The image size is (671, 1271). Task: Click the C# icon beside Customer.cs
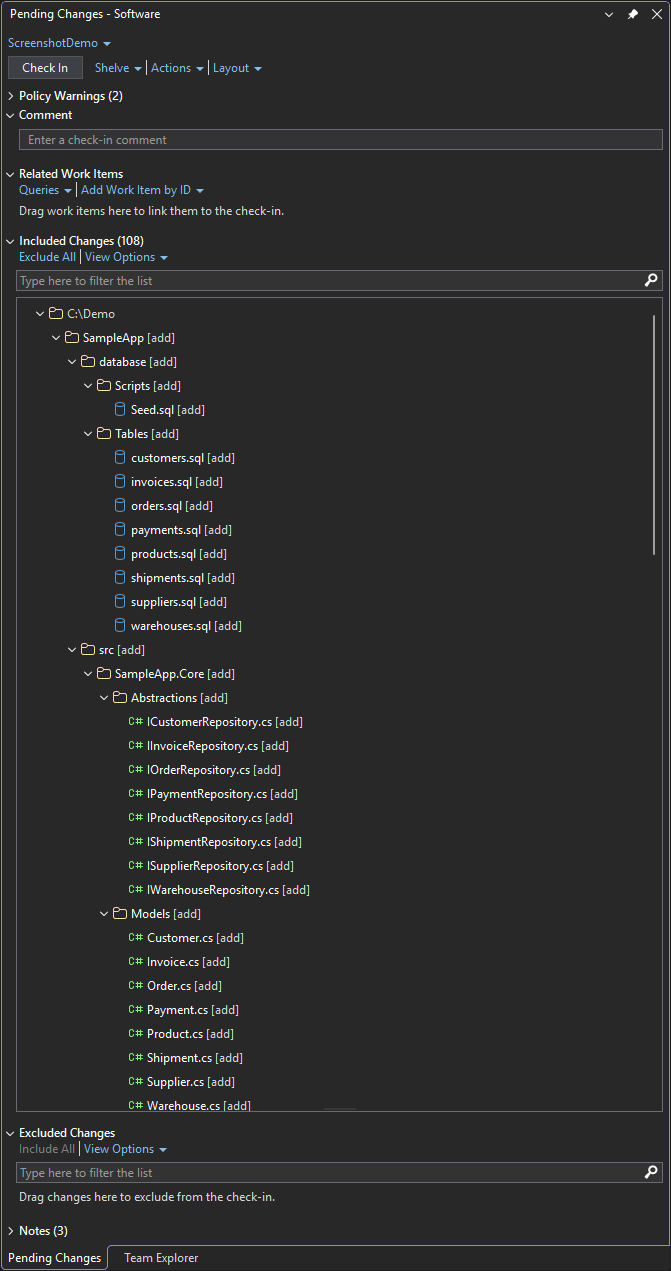click(135, 937)
